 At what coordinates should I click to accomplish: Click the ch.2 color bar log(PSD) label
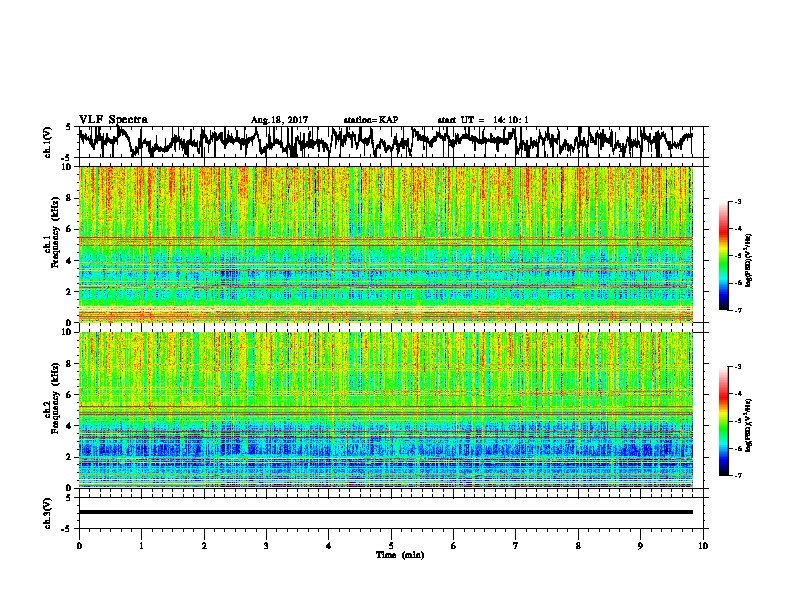748,426
